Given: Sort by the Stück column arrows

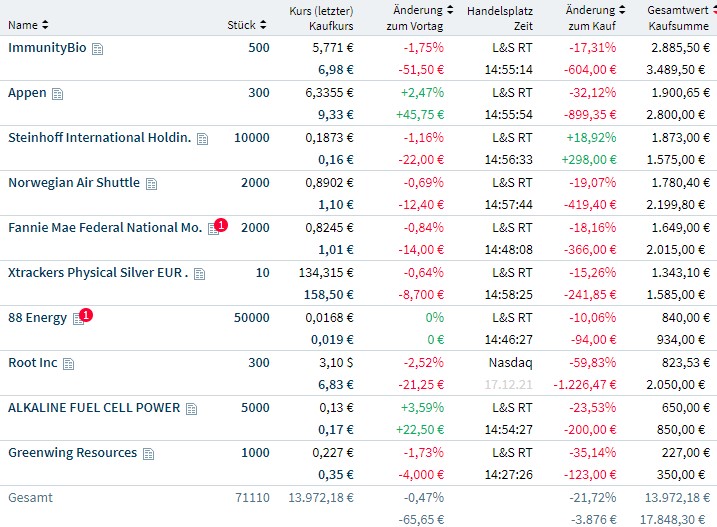Looking at the screenshot, I should 263,24.
